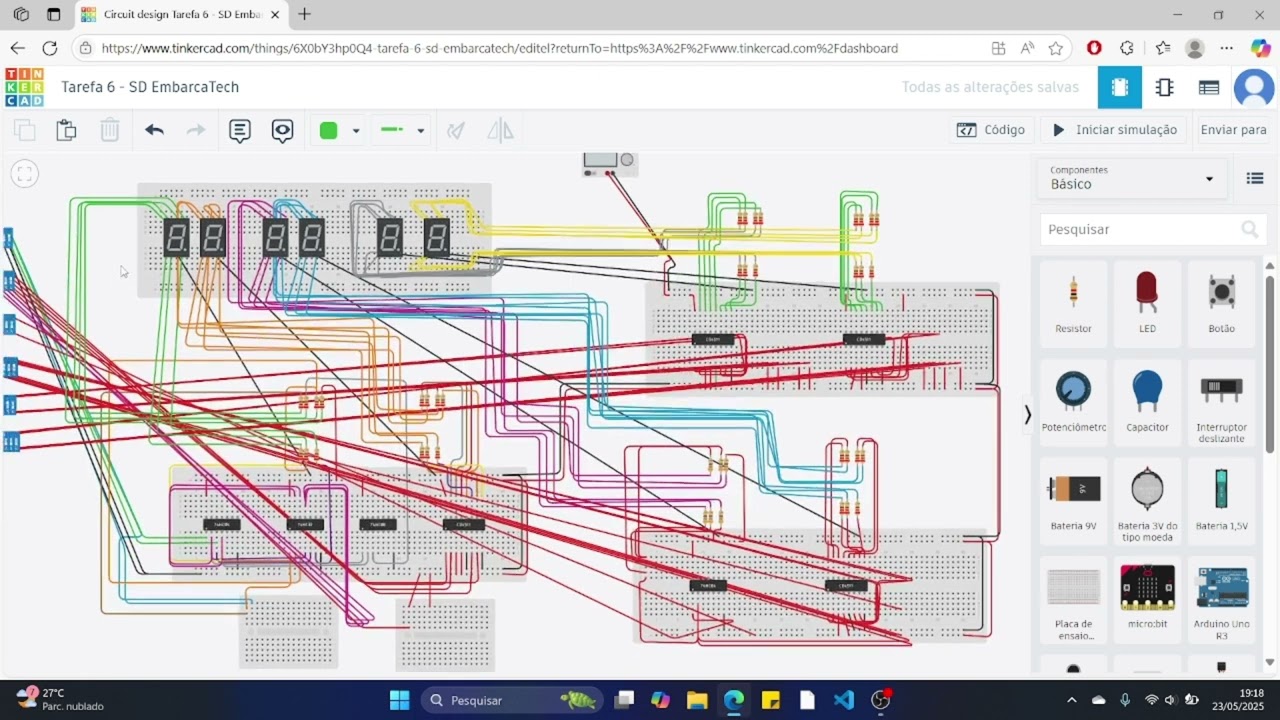This screenshot has height=720, width=1280.
Task: Go back in browser
Action: [18, 48]
